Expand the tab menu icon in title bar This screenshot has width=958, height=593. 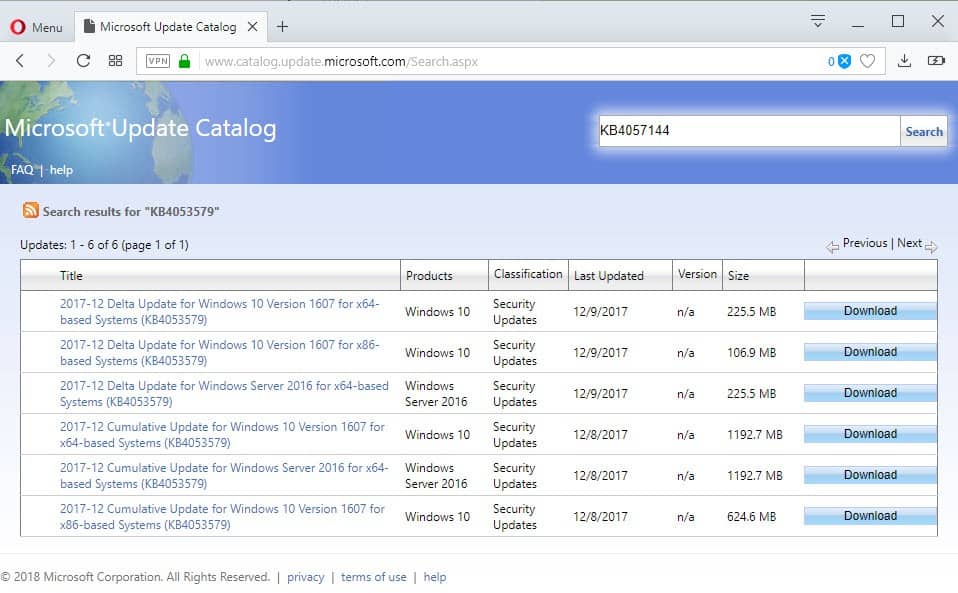818,21
